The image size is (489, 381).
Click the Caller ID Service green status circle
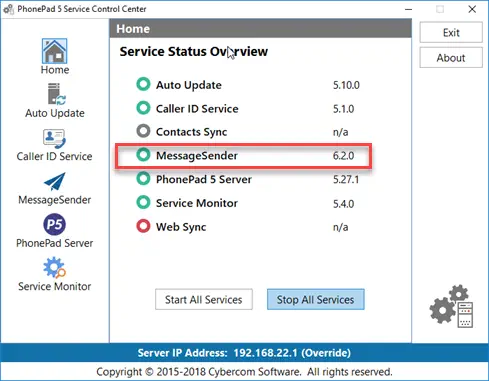pyautogui.click(x=143, y=108)
